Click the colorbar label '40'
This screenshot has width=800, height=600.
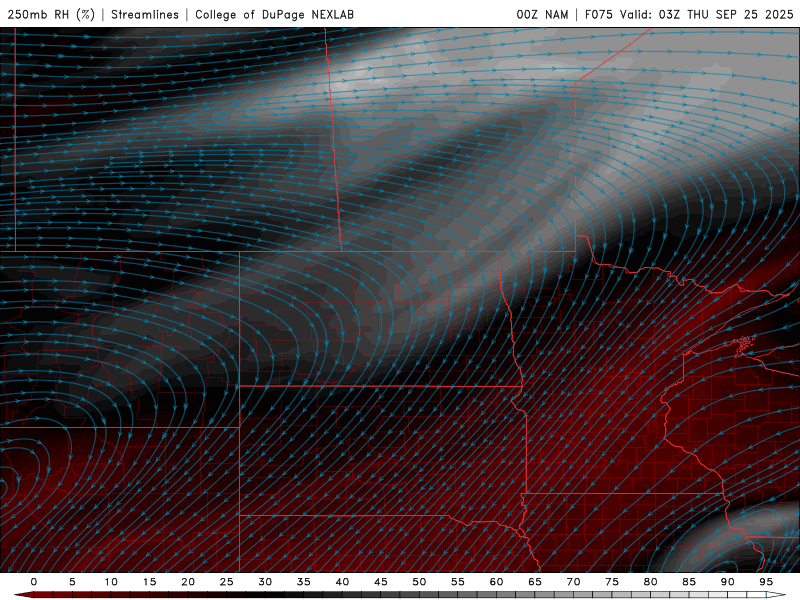pyautogui.click(x=342, y=582)
